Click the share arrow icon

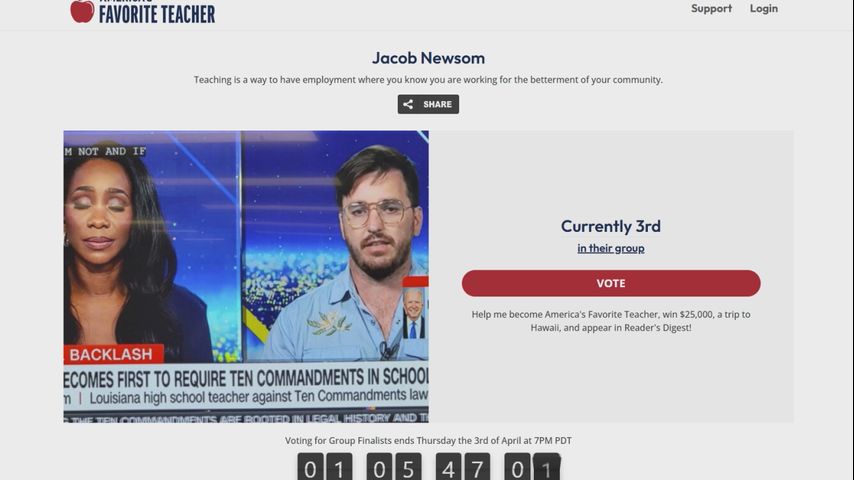[408, 104]
